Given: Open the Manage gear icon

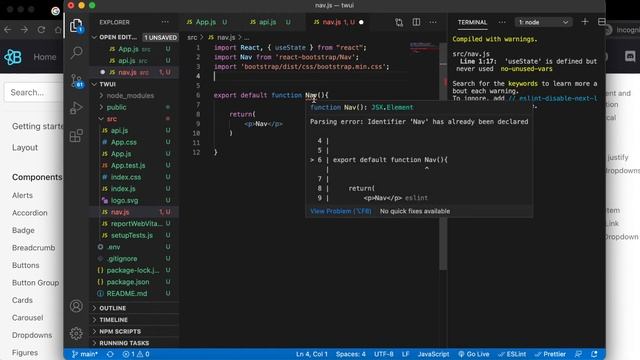Looking at the screenshot, I should pyautogui.click(x=76, y=333).
